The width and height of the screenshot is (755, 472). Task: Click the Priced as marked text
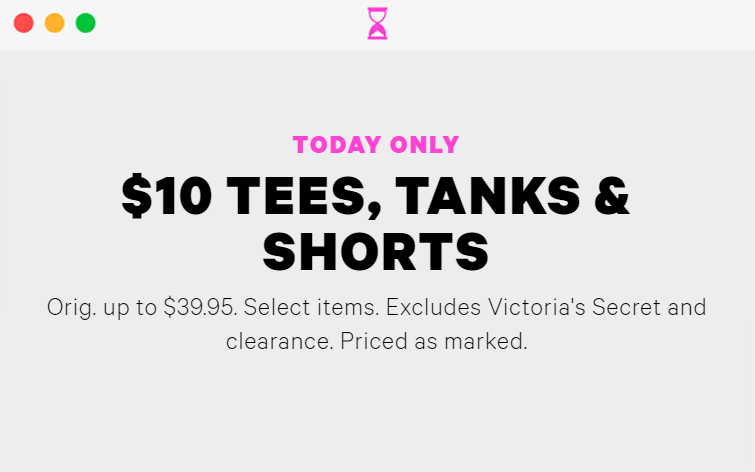coord(434,341)
